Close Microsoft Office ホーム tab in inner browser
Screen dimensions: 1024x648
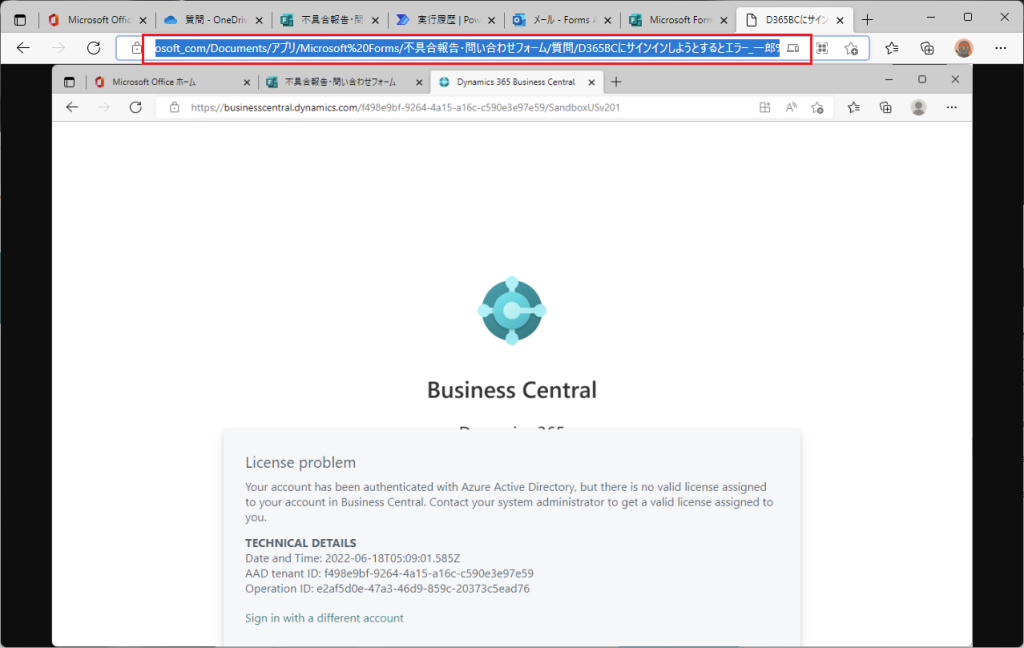pos(247,82)
